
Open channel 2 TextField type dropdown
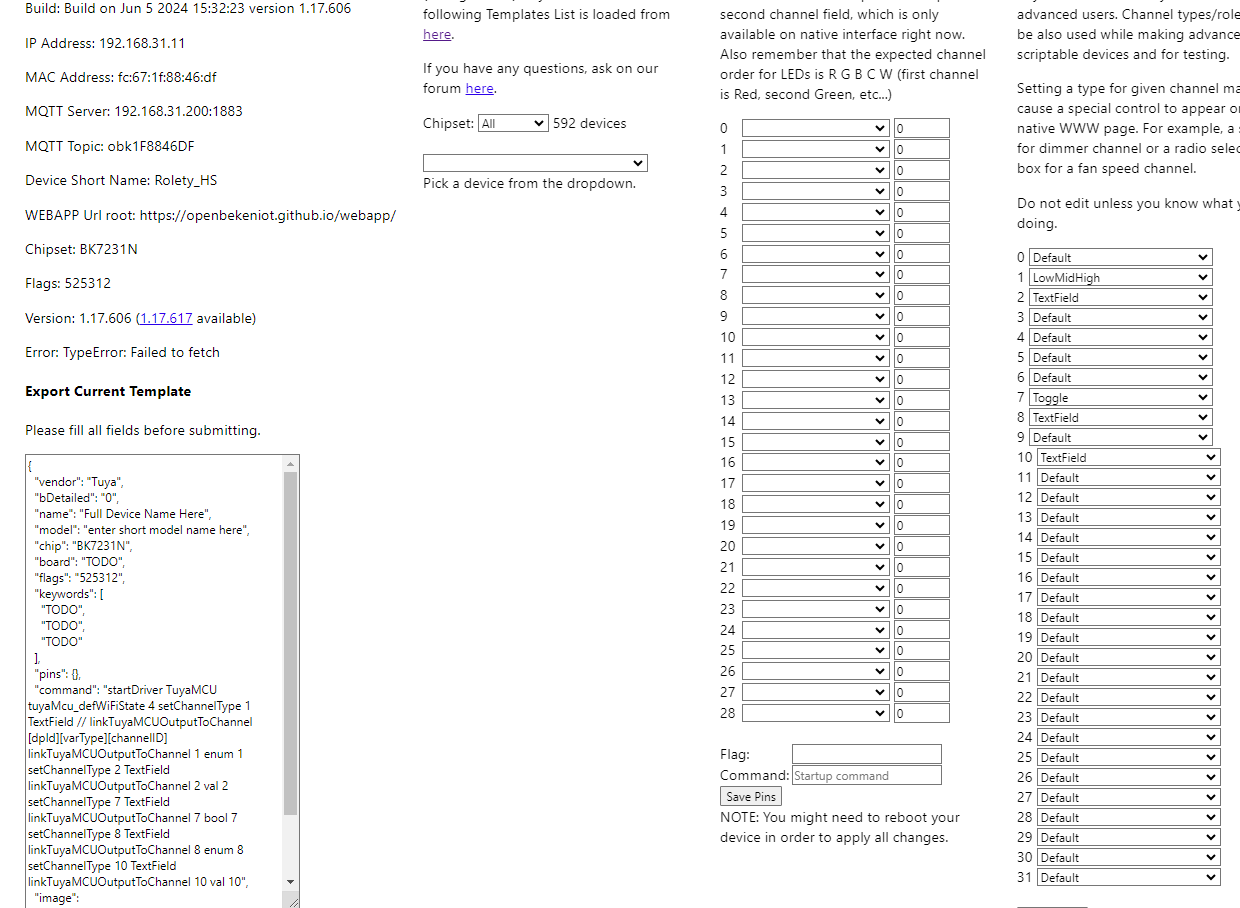(1121, 297)
